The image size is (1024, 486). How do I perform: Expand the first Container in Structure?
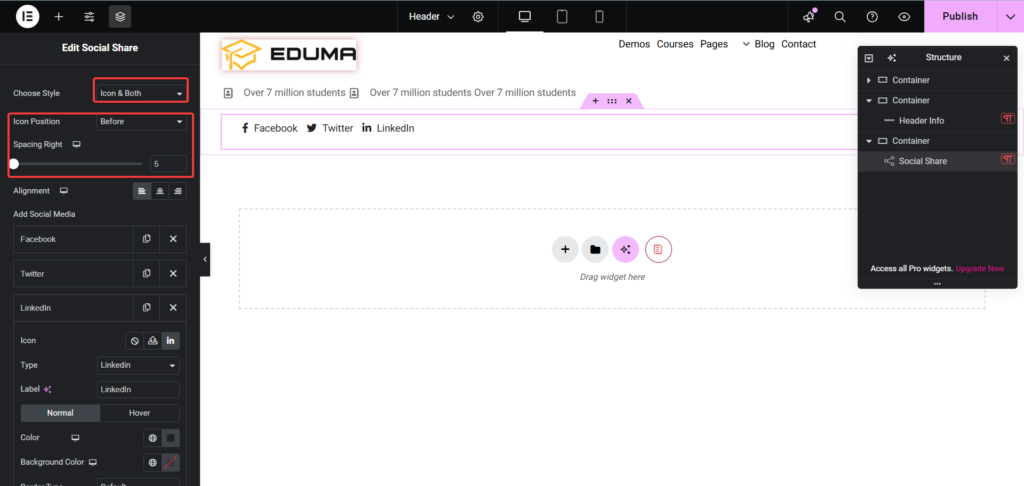tap(869, 80)
